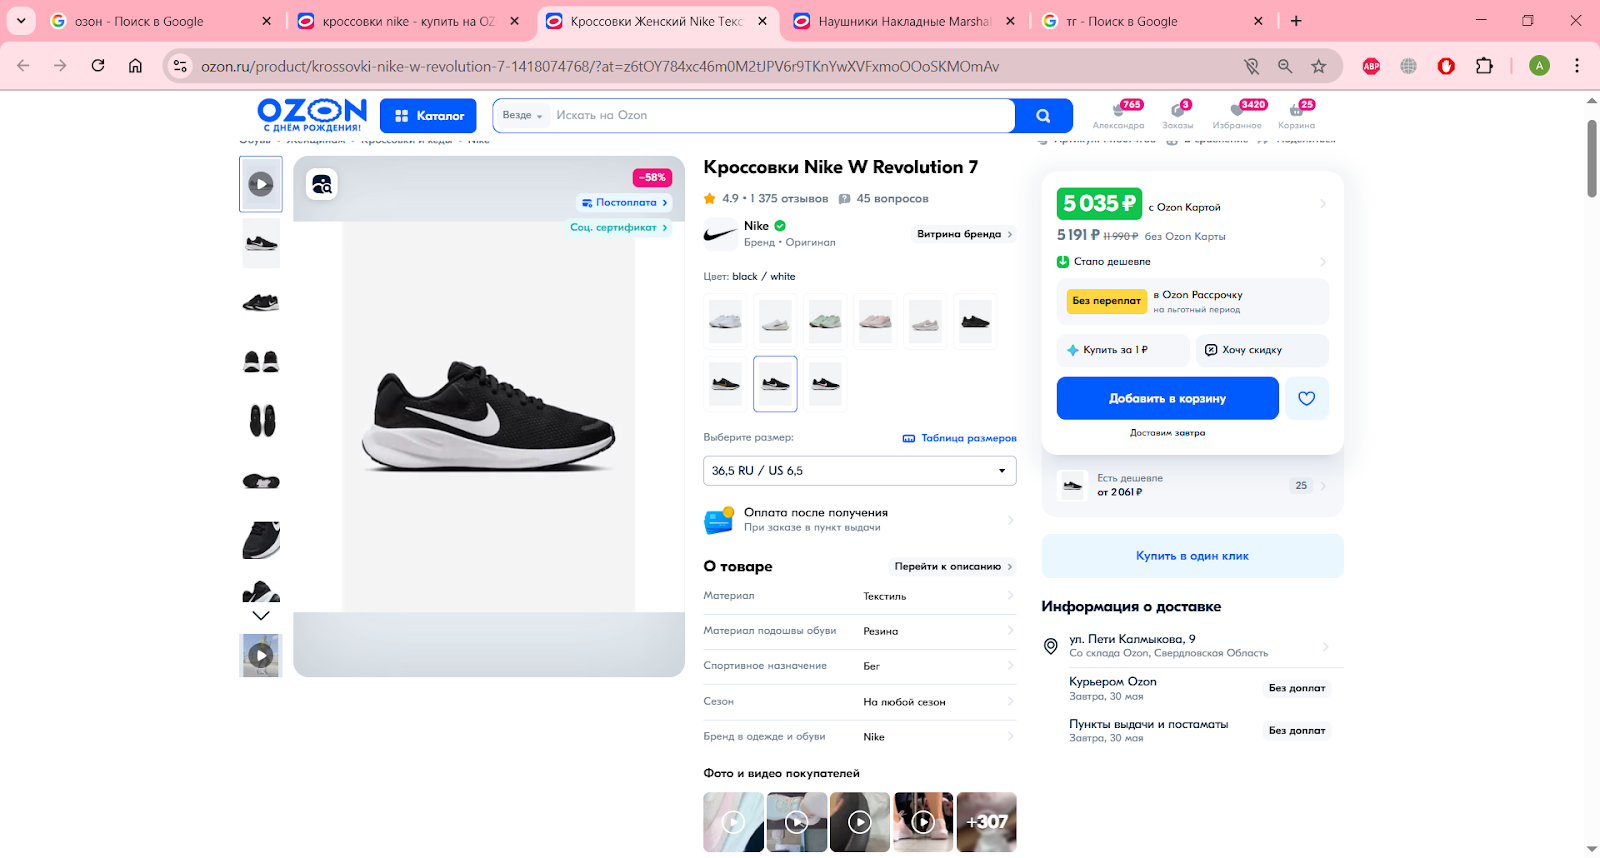The image size is (1600, 858).
Task: Switch to тг - Поиск в Google tab
Action: click(x=1153, y=21)
